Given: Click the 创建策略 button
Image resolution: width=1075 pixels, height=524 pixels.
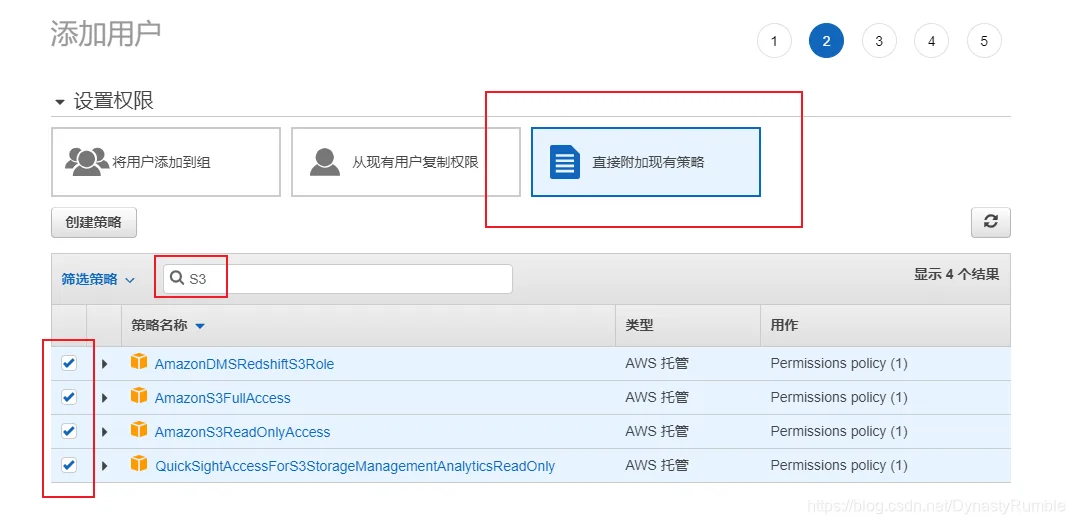Looking at the screenshot, I should coord(94,222).
